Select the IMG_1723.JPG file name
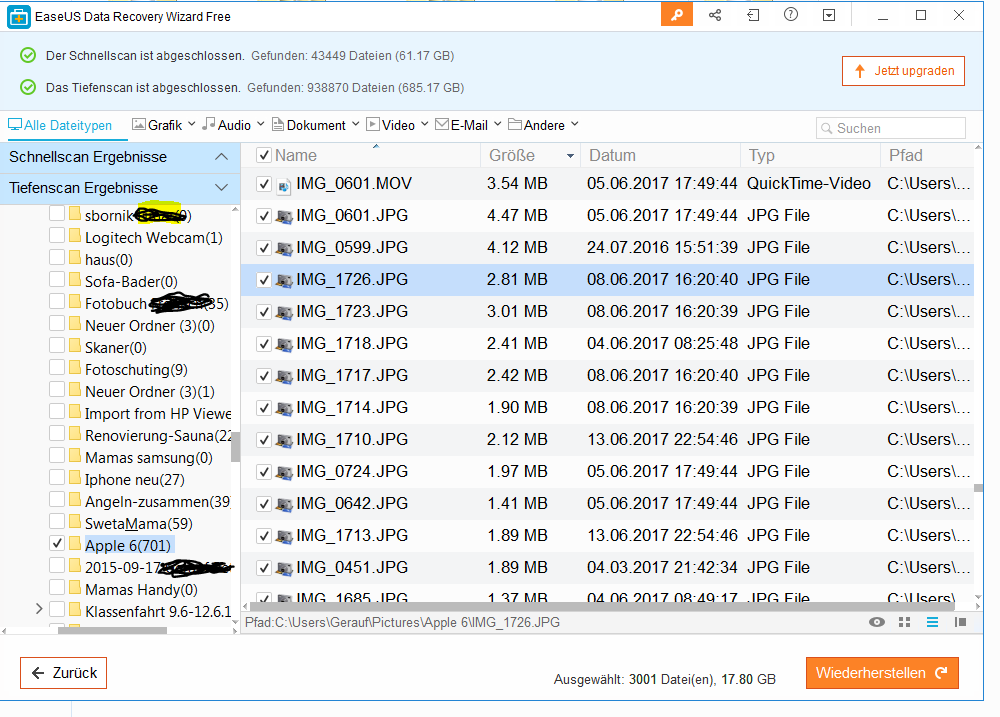Screen dimensions: 1000x717 (352, 311)
